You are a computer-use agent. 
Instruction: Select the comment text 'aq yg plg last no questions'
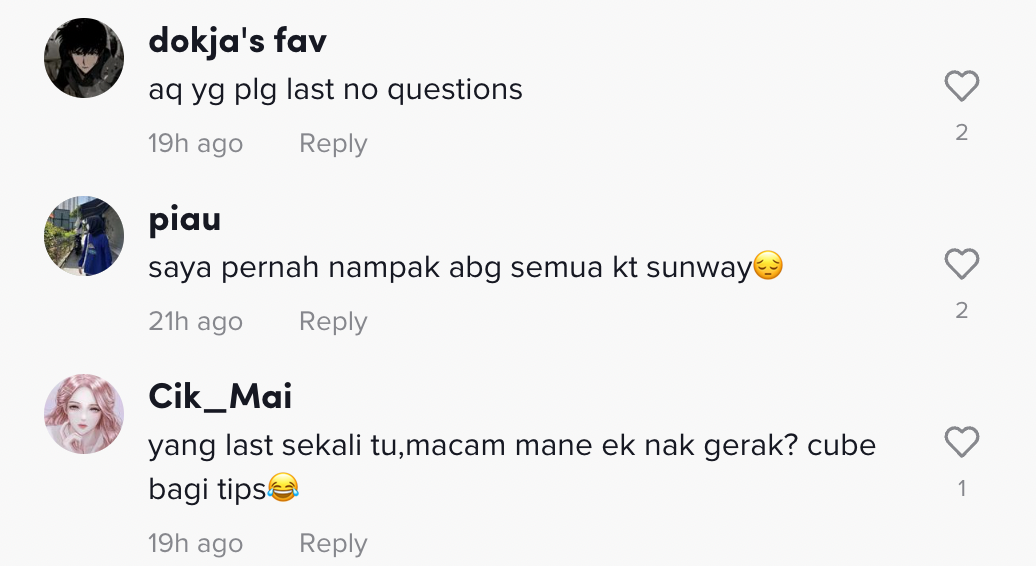point(335,90)
